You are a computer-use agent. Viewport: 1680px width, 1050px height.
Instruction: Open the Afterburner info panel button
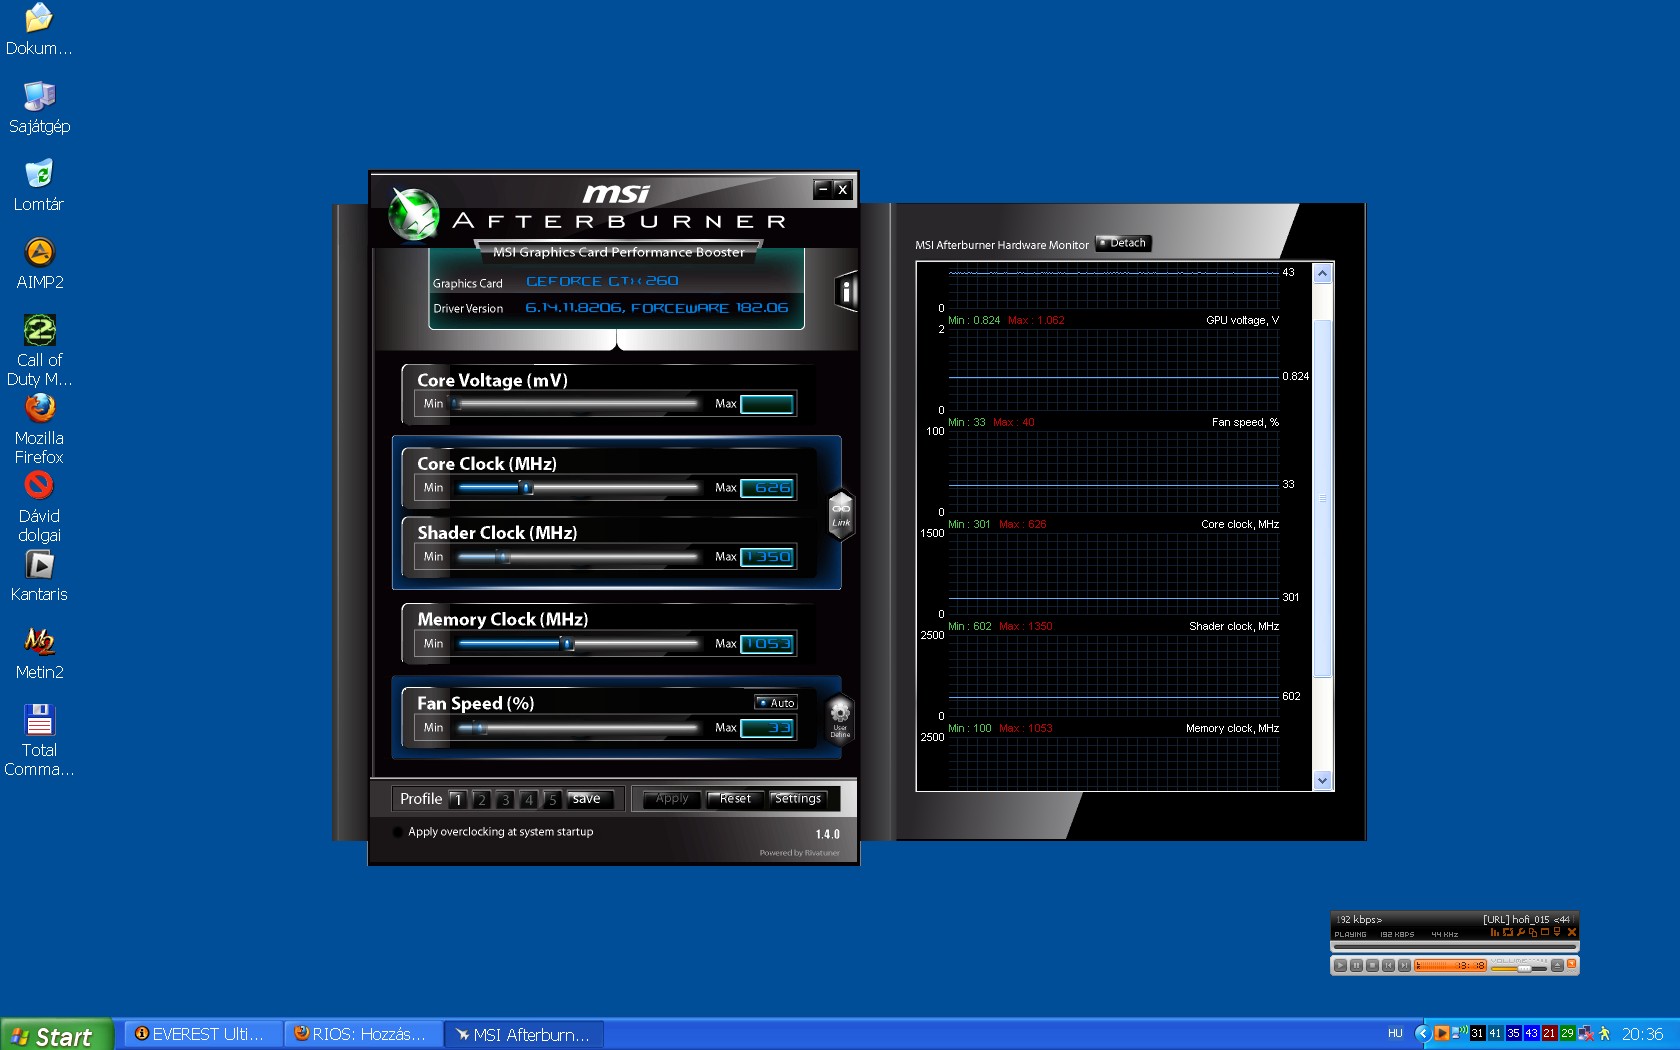(x=846, y=291)
